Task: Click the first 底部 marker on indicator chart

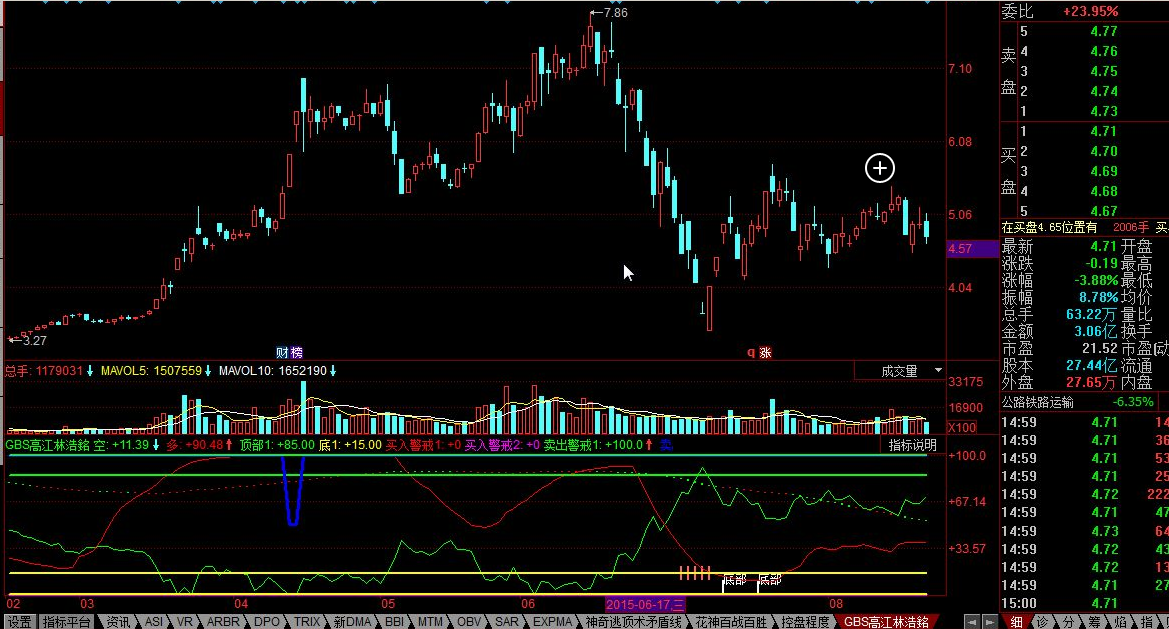Action: 734,580
